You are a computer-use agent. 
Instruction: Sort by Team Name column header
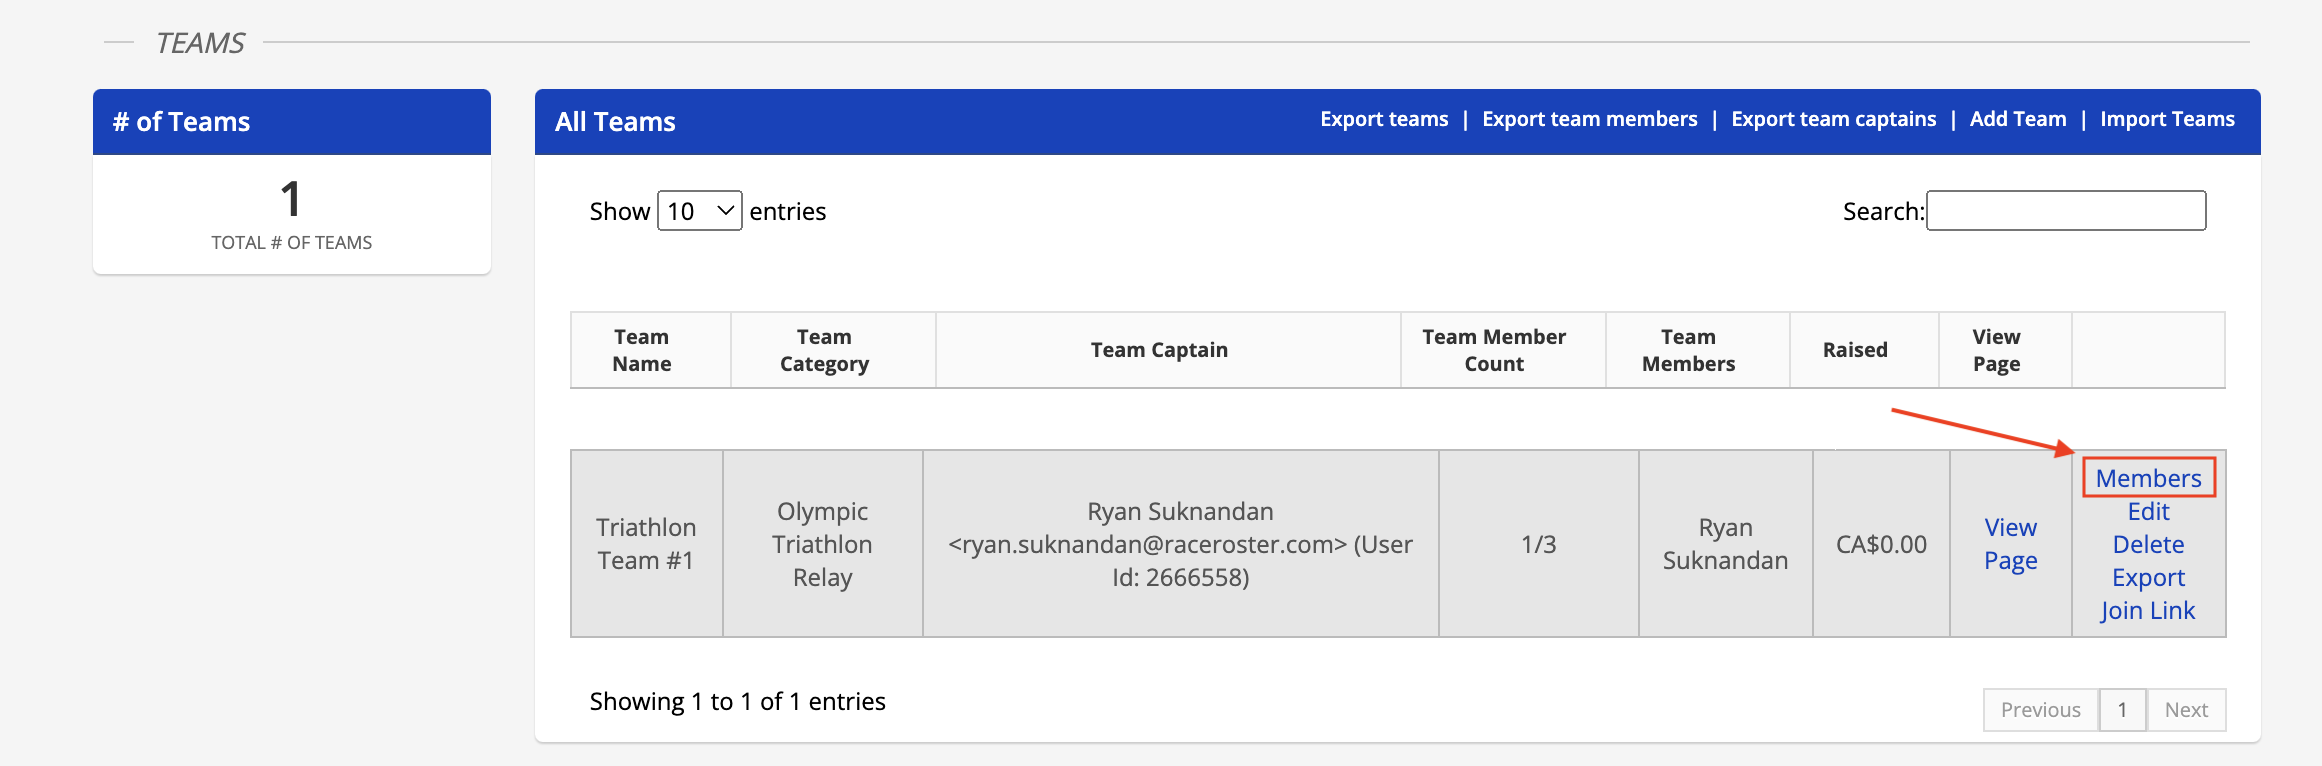[641, 350]
